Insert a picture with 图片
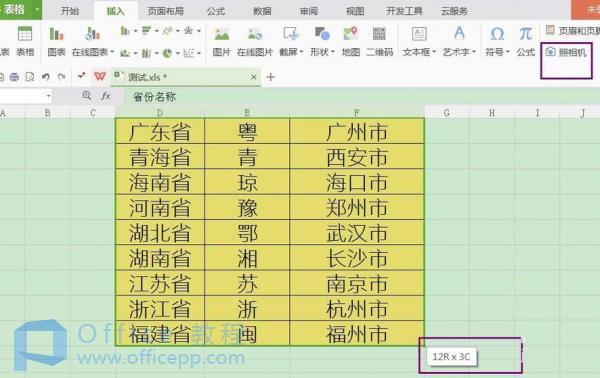The height and width of the screenshot is (378, 600). 221,40
